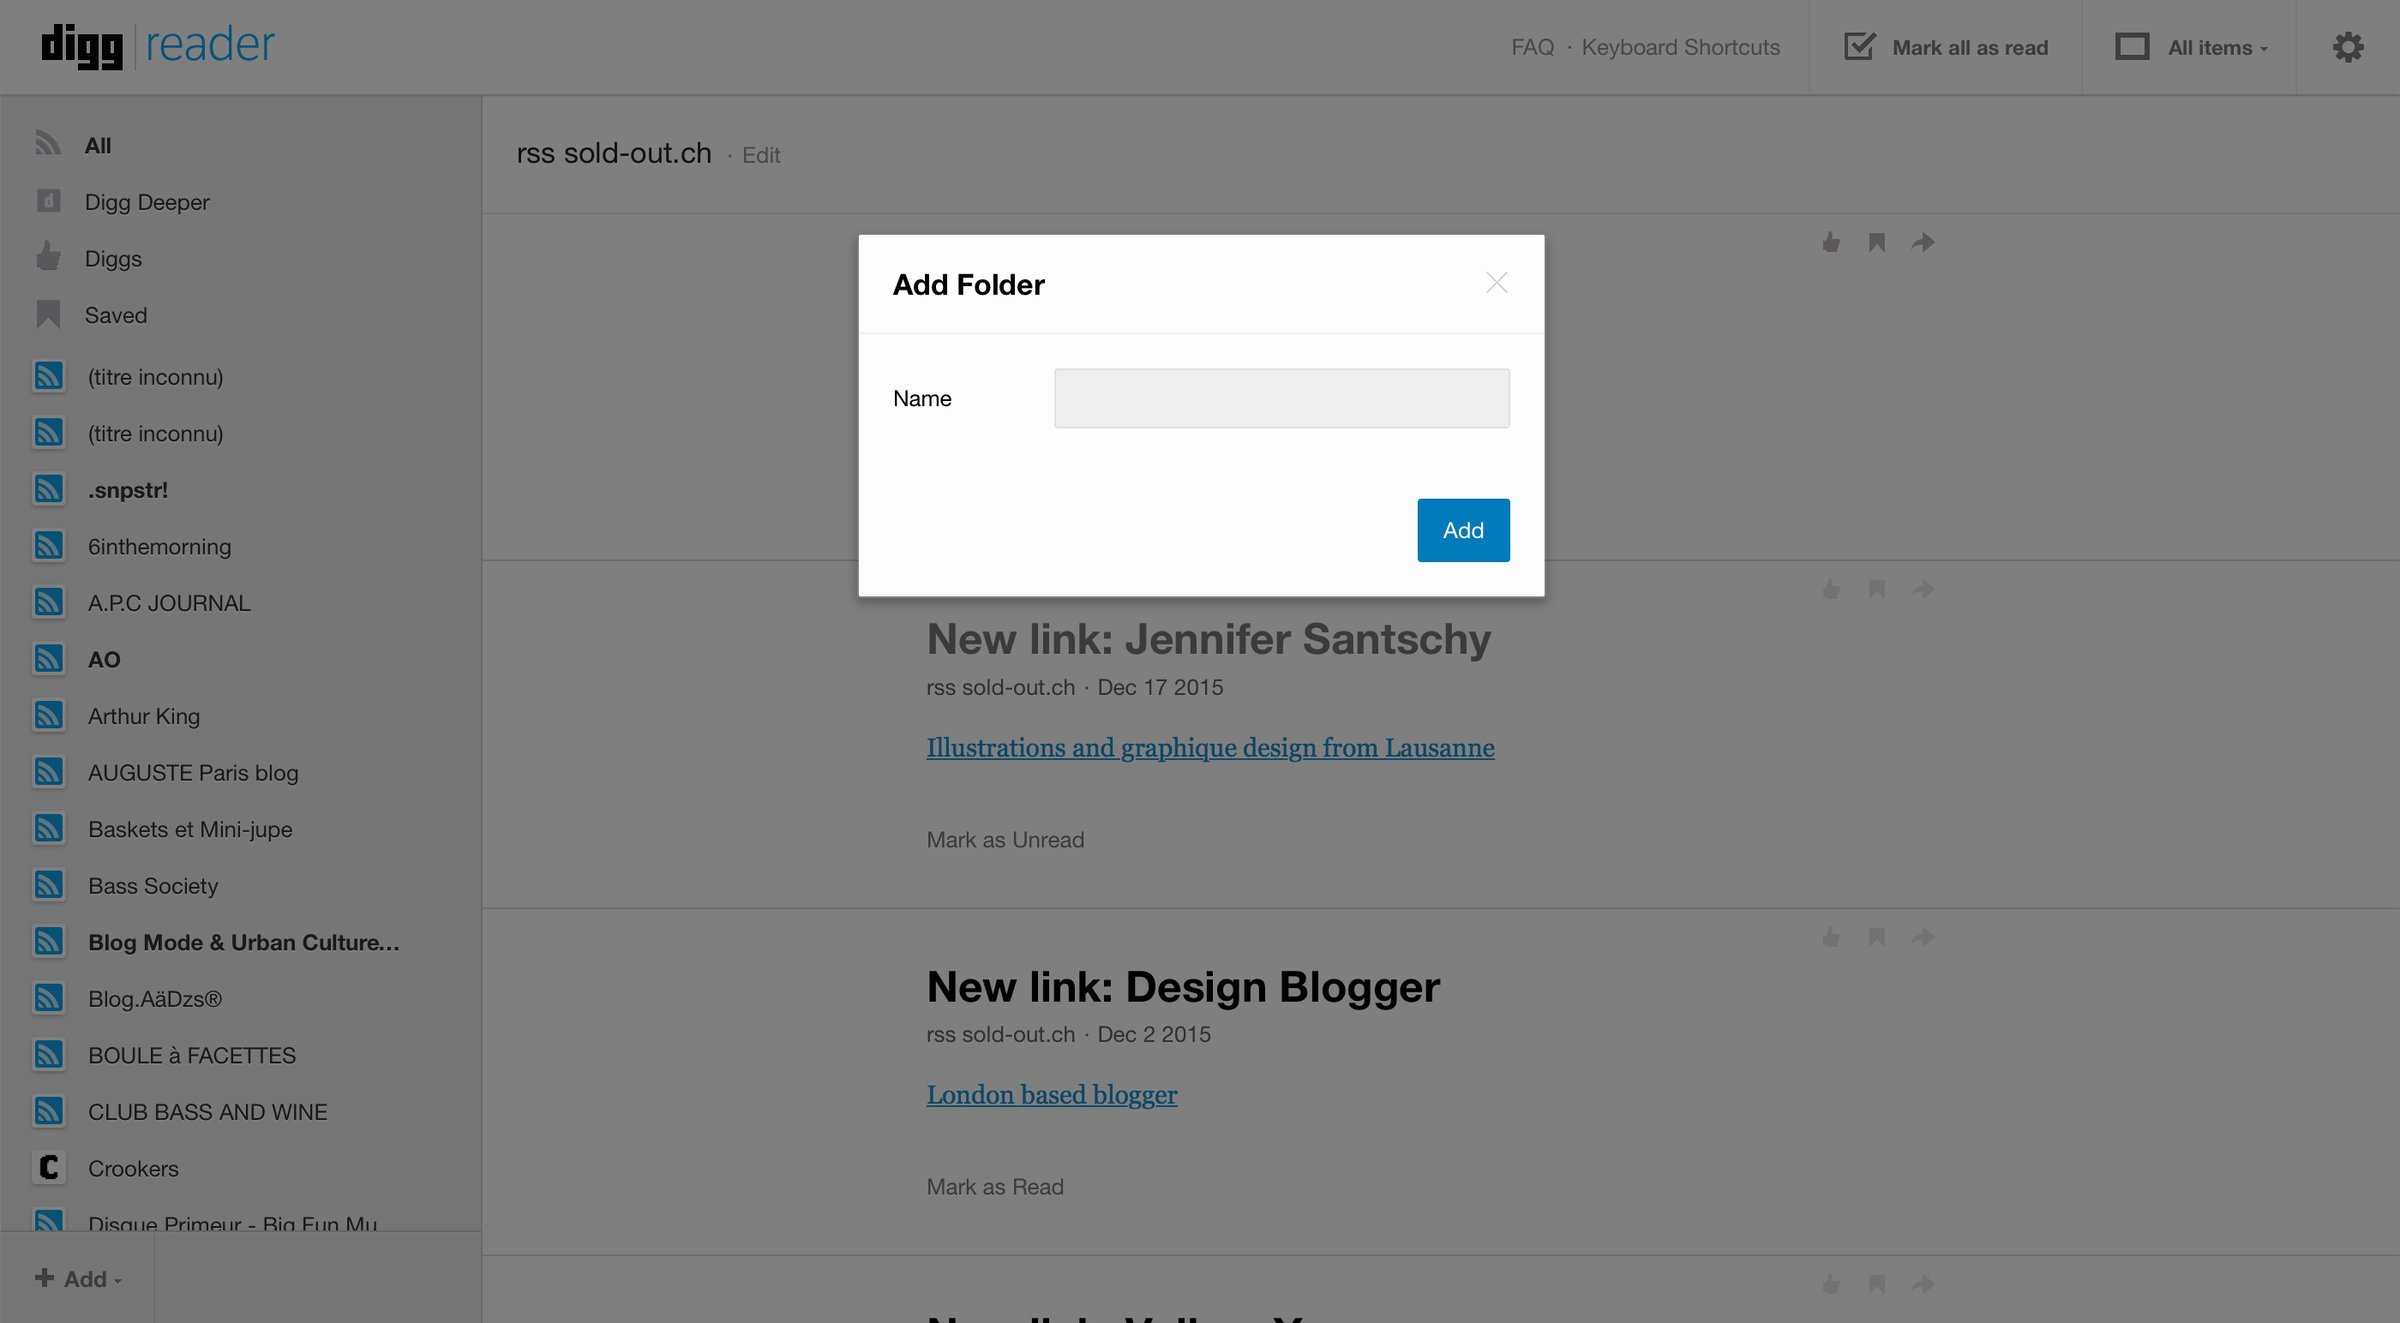Share the Jennifer Santschy article
Screen dimensions: 2400x1323
coord(1923,589)
